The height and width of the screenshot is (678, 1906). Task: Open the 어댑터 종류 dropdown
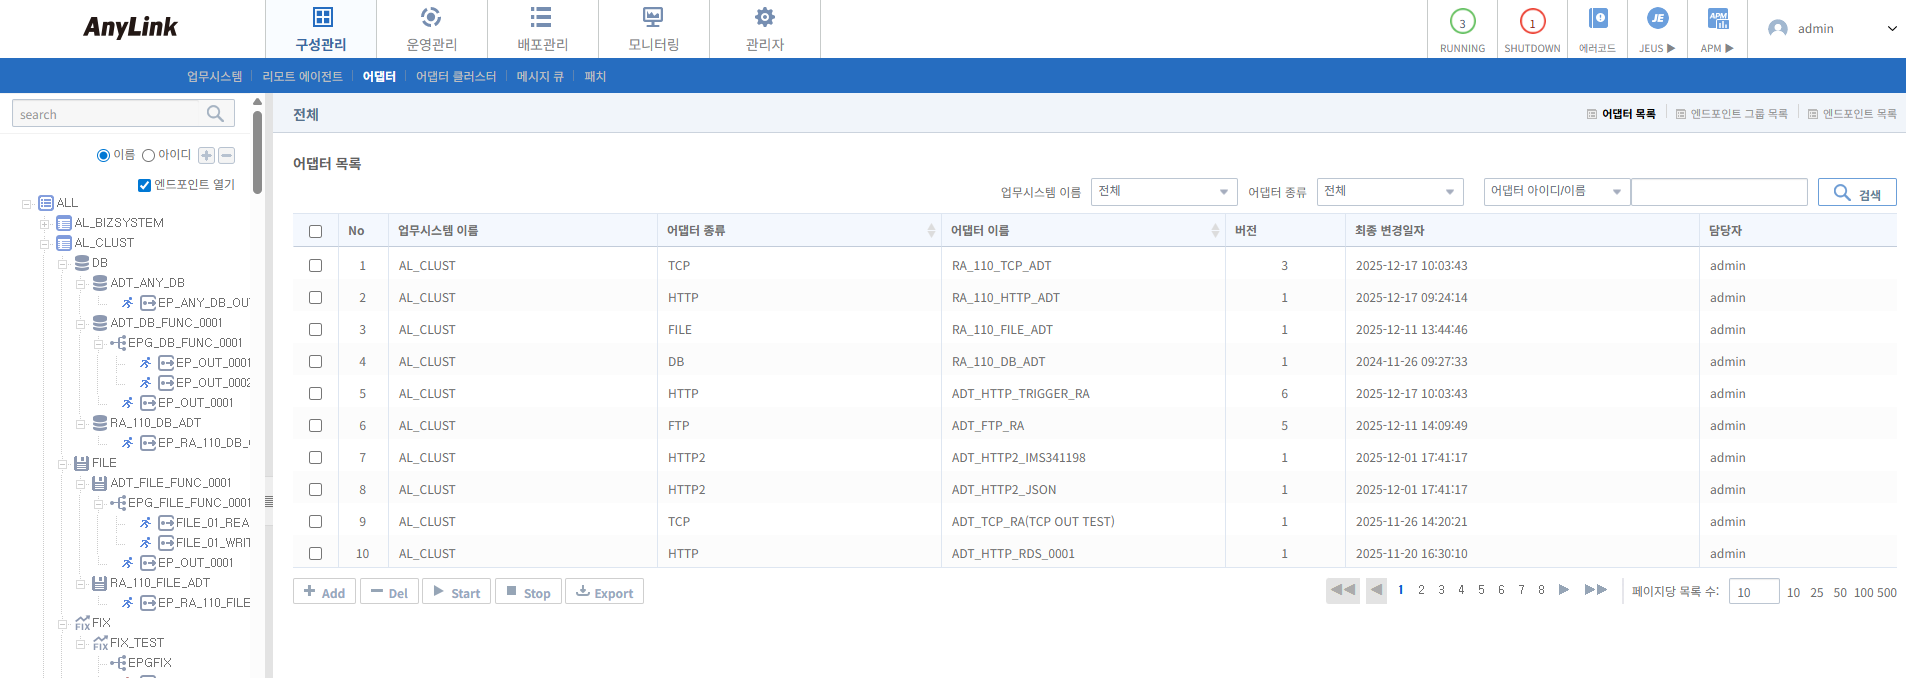(x=1389, y=192)
